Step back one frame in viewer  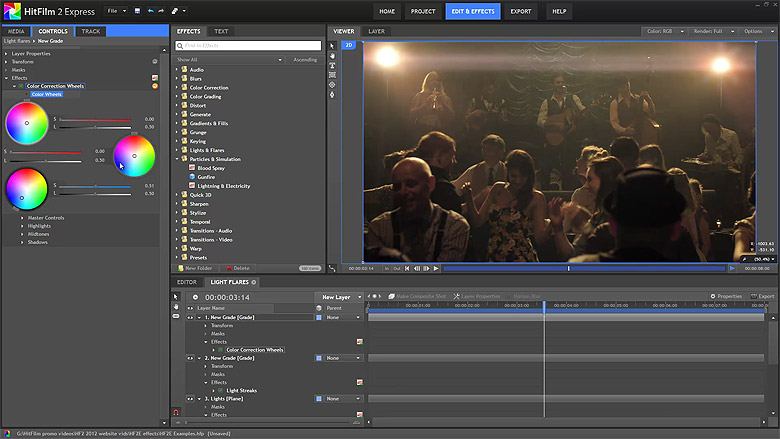417,268
